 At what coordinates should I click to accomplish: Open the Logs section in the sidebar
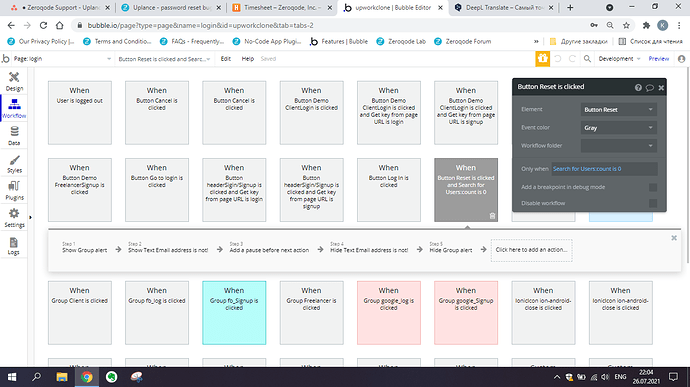click(x=14, y=246)
